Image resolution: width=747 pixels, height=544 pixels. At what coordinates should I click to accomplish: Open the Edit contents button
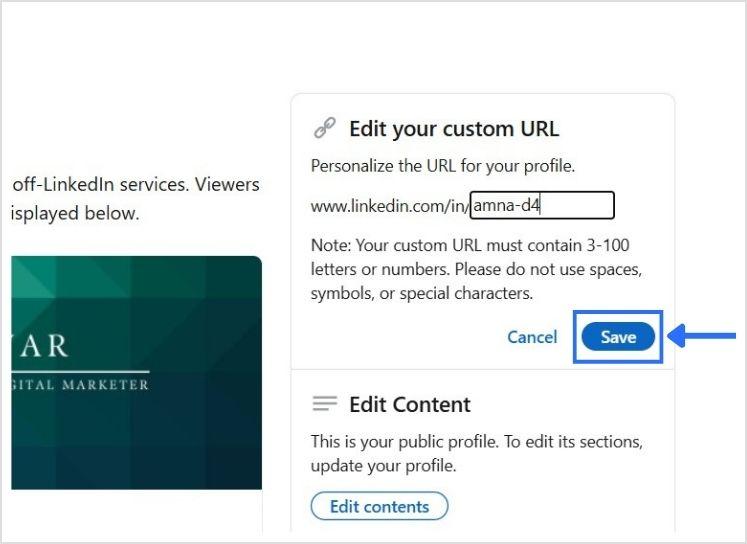[x=379, y=506]
